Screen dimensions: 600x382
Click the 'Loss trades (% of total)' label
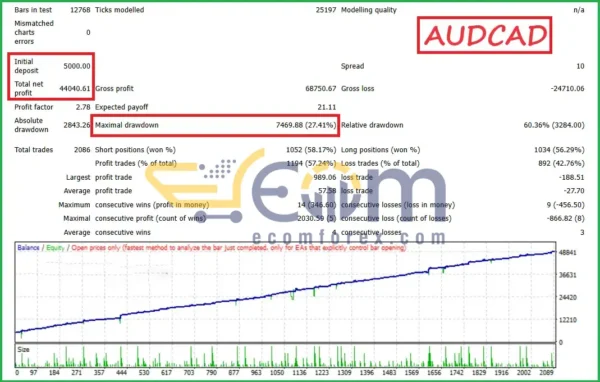380,163
